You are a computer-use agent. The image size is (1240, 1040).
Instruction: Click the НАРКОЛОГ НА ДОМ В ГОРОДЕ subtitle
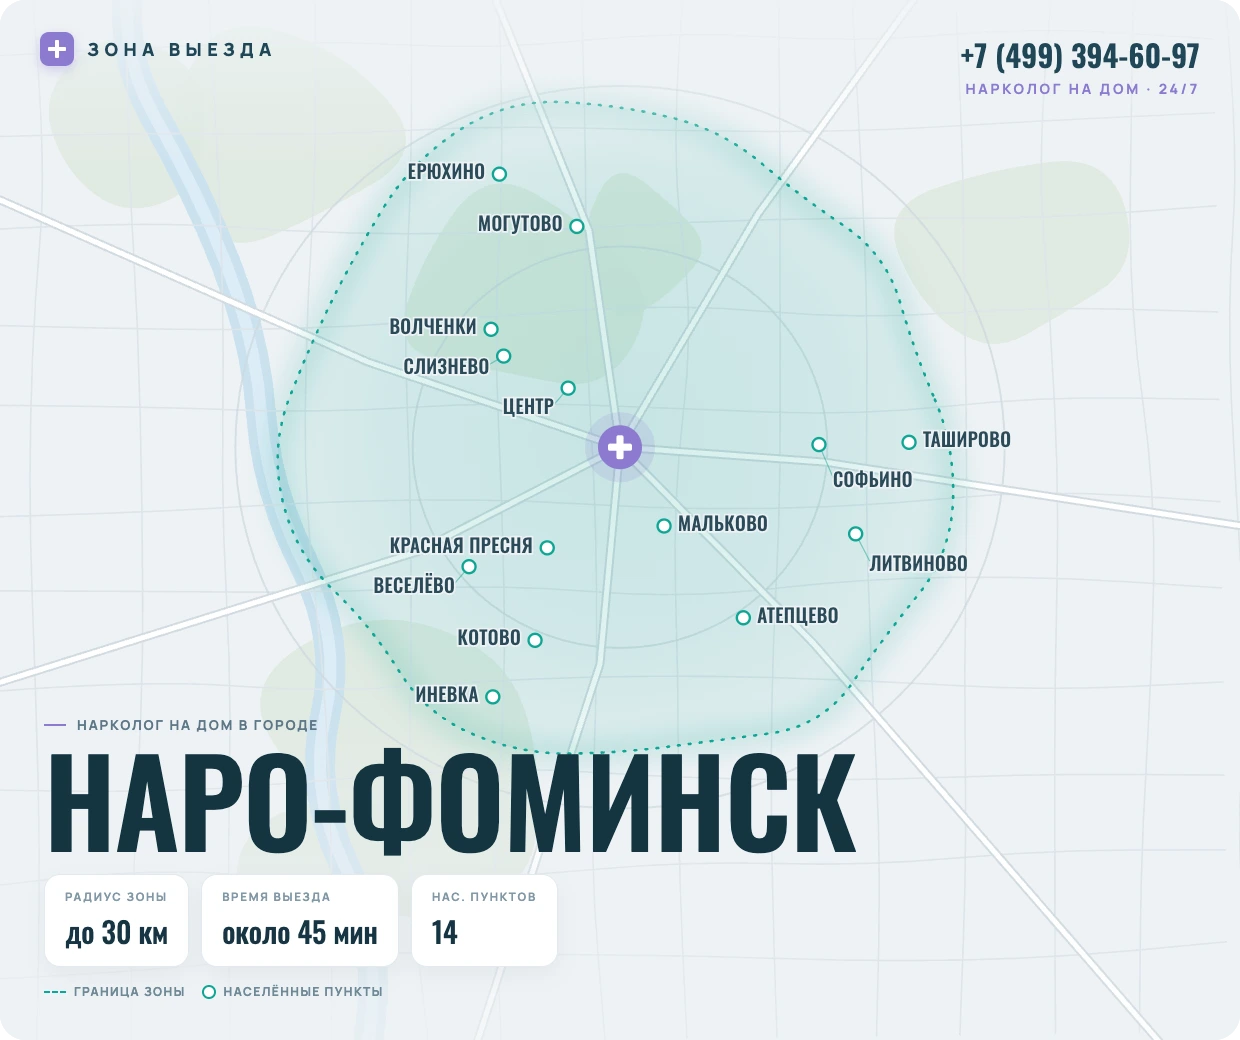coord(197,725)
